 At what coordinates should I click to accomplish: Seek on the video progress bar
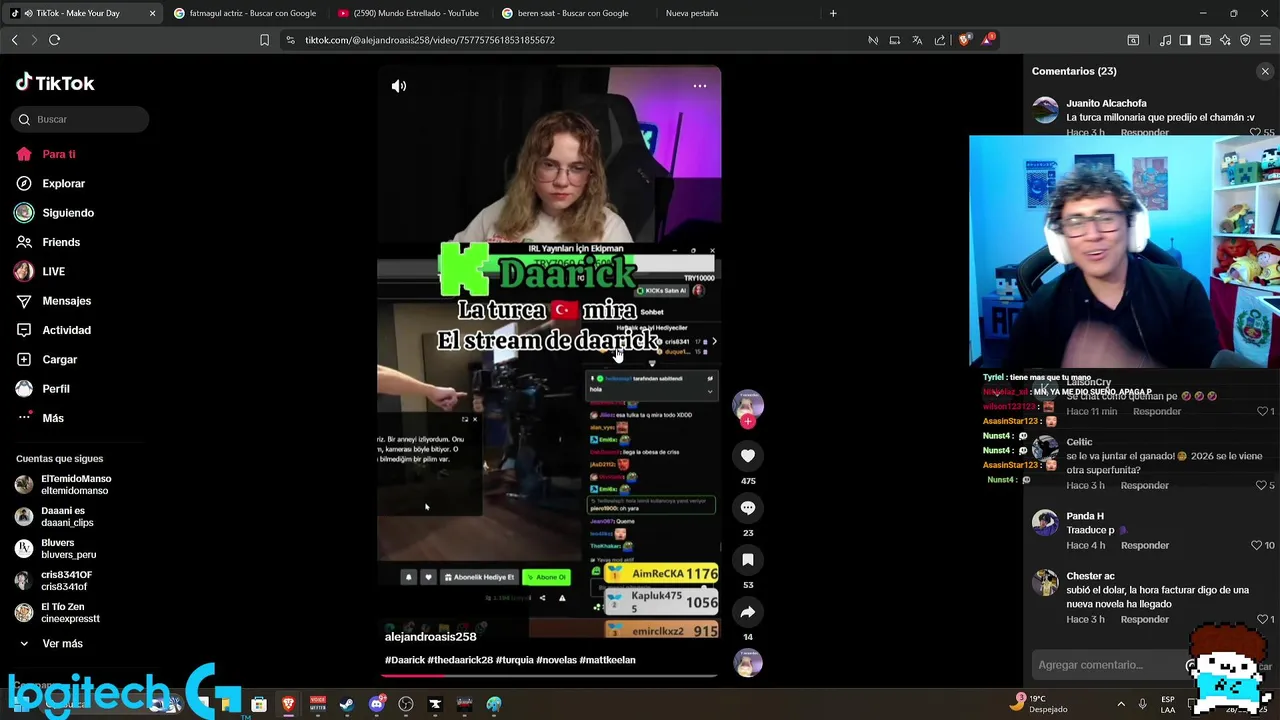(549, 676)
